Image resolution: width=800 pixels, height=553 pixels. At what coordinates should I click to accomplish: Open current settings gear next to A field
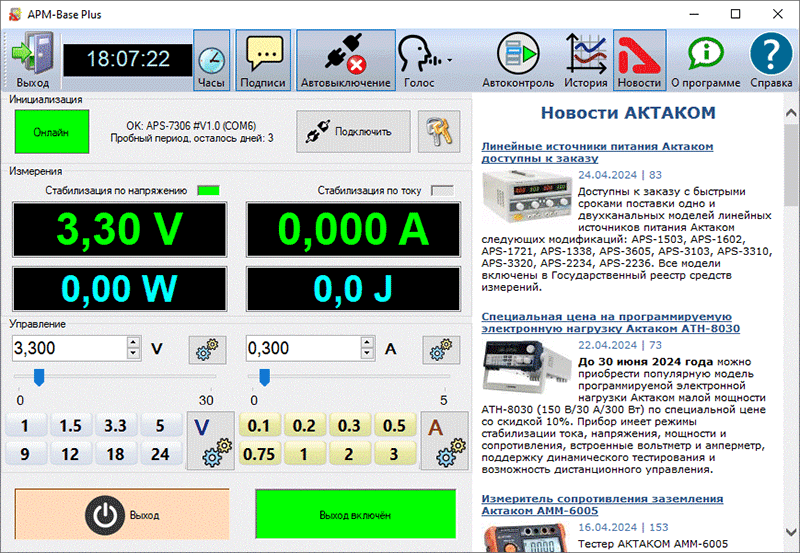tap(441, 349)
